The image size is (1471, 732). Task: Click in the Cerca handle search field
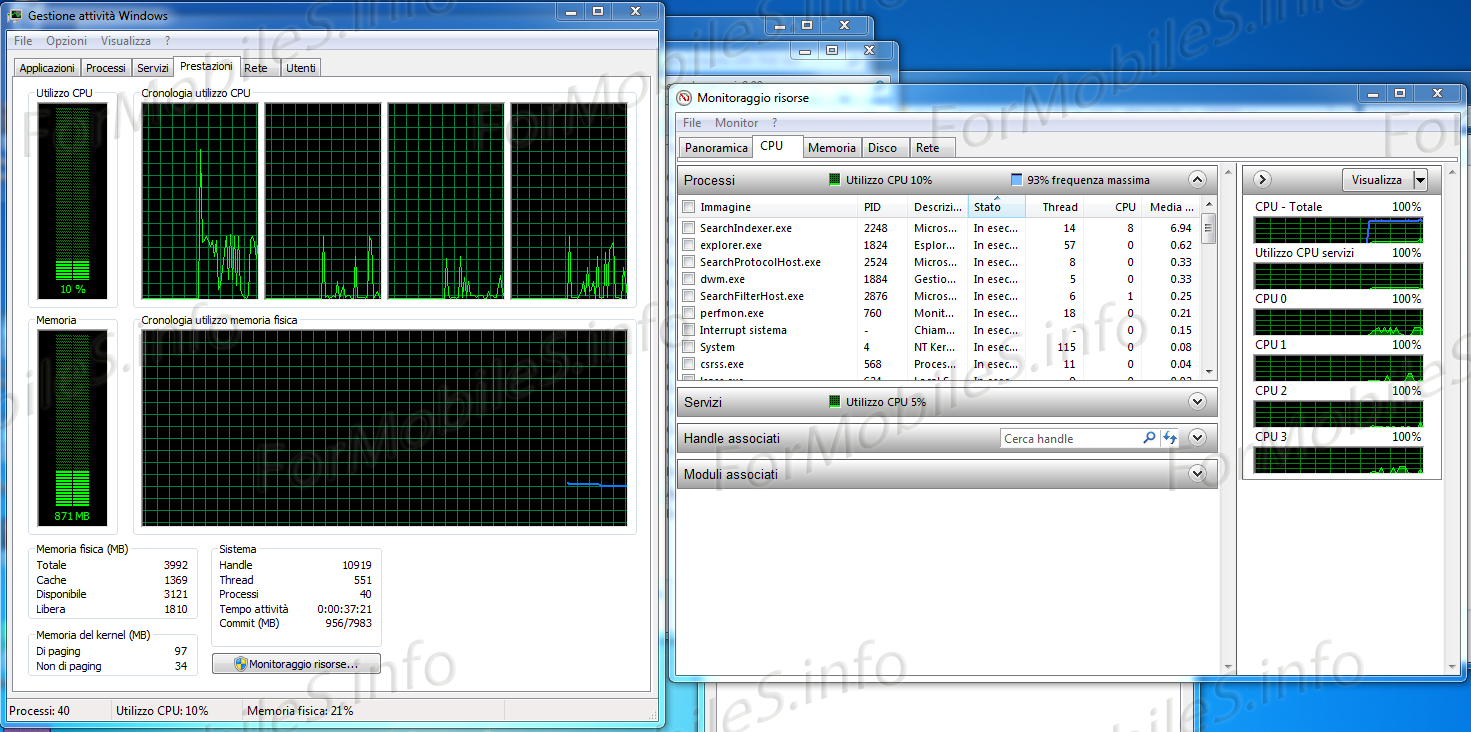click(x=1070, y=438)
